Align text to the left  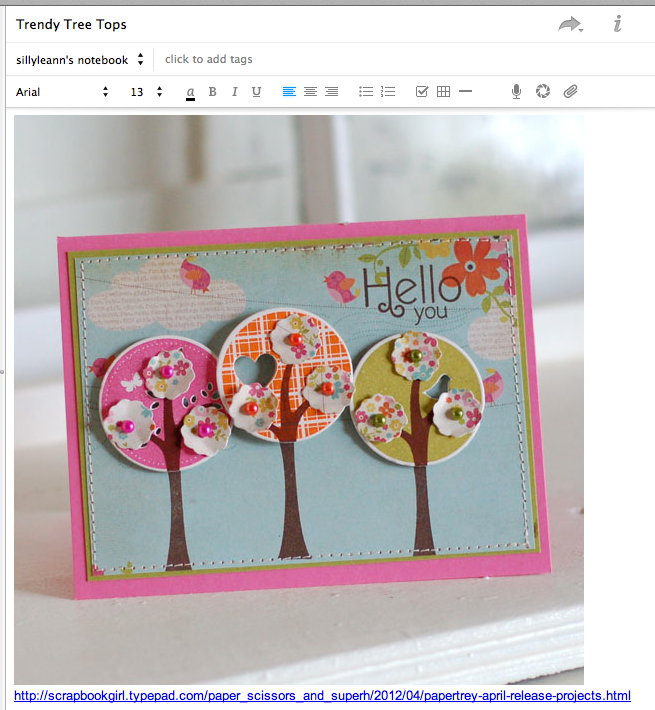tap(289, 92)
